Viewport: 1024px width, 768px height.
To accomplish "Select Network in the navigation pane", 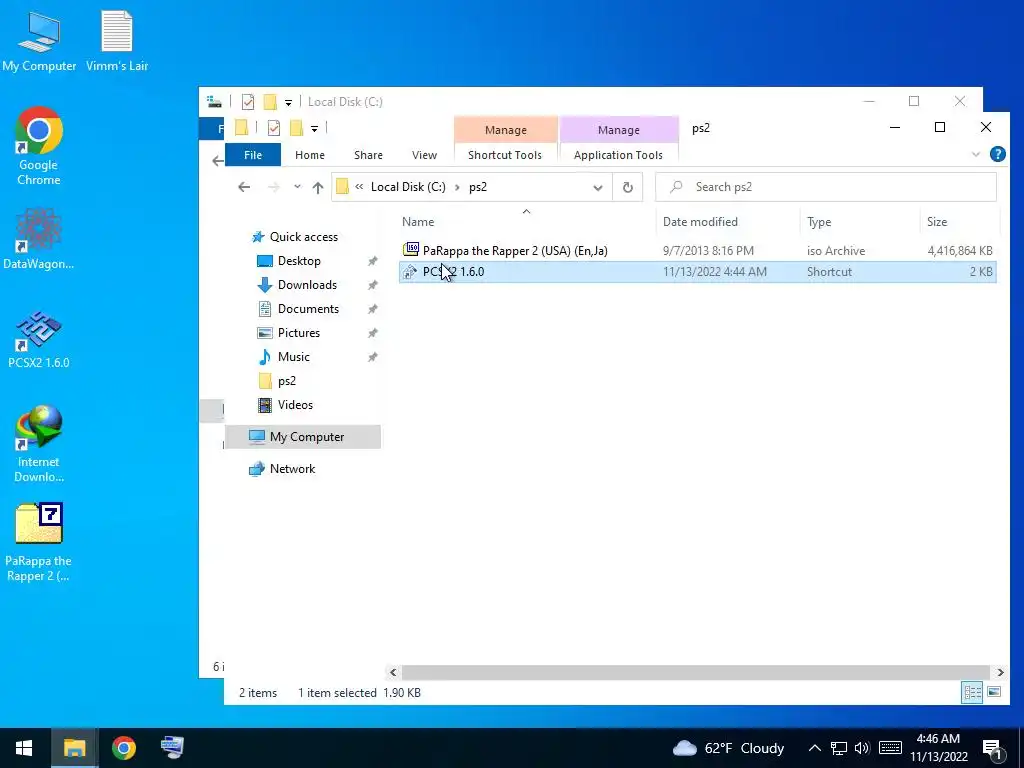I will (x=292, y=469).
